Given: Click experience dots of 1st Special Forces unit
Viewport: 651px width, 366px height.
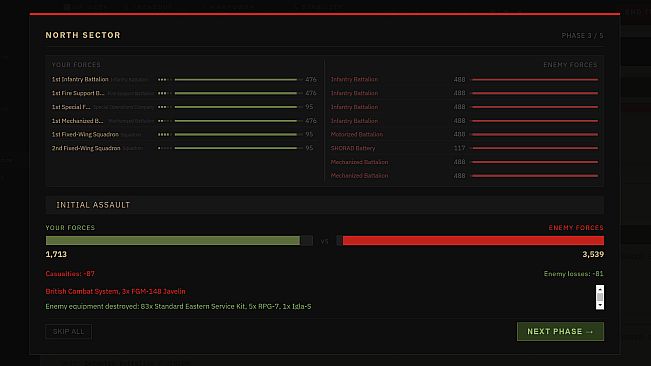Looking at the screenshot, I should [164, 107].
